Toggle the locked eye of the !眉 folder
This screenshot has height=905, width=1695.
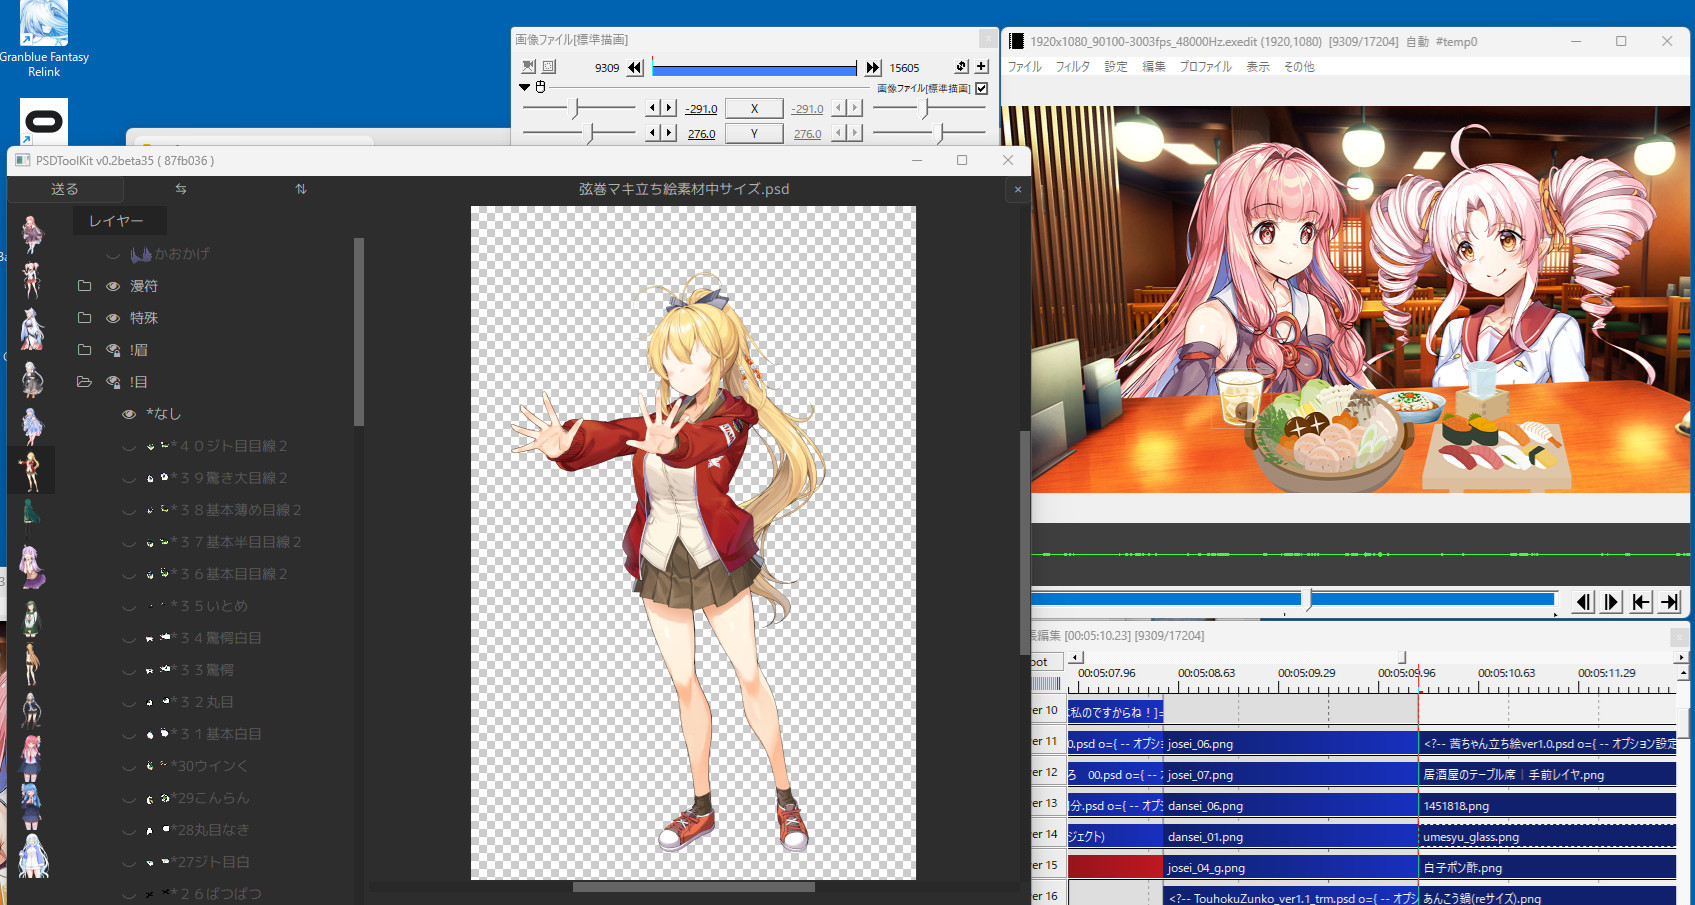pyautogui.click(x=113, y=350)
